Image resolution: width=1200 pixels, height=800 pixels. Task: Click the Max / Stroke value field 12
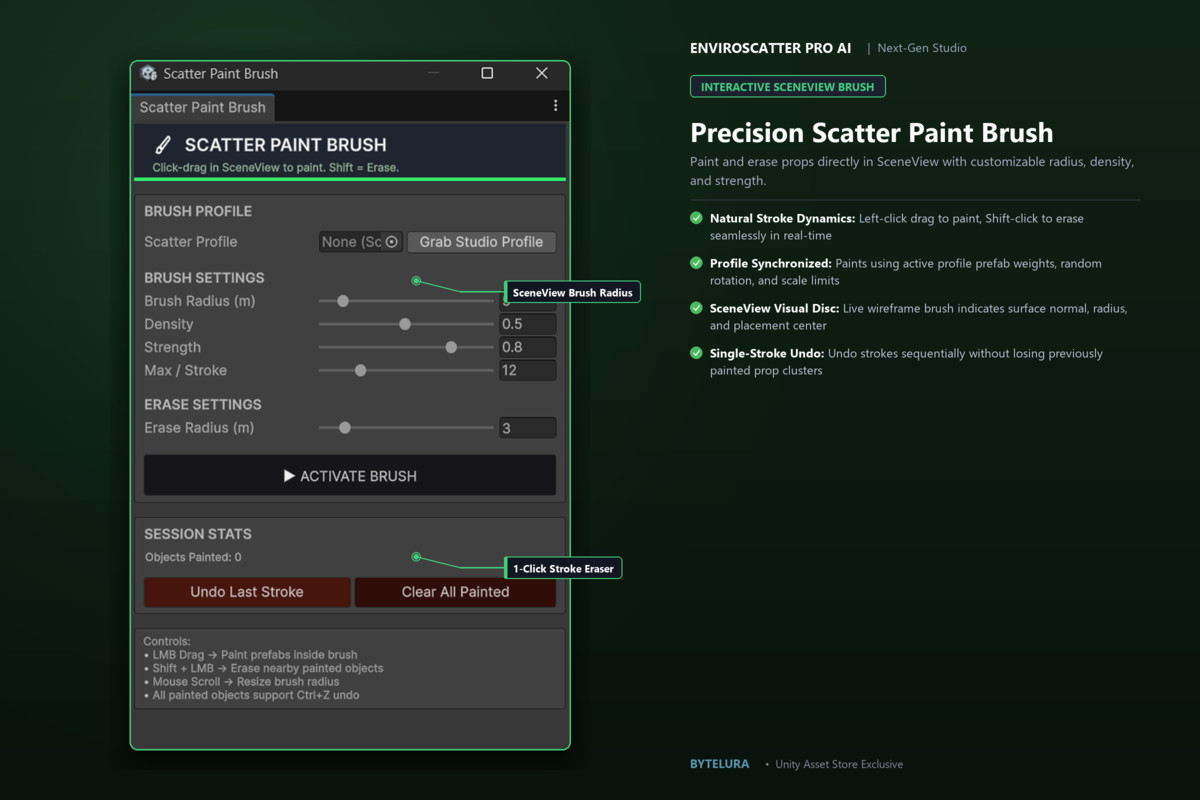[528, 370]
